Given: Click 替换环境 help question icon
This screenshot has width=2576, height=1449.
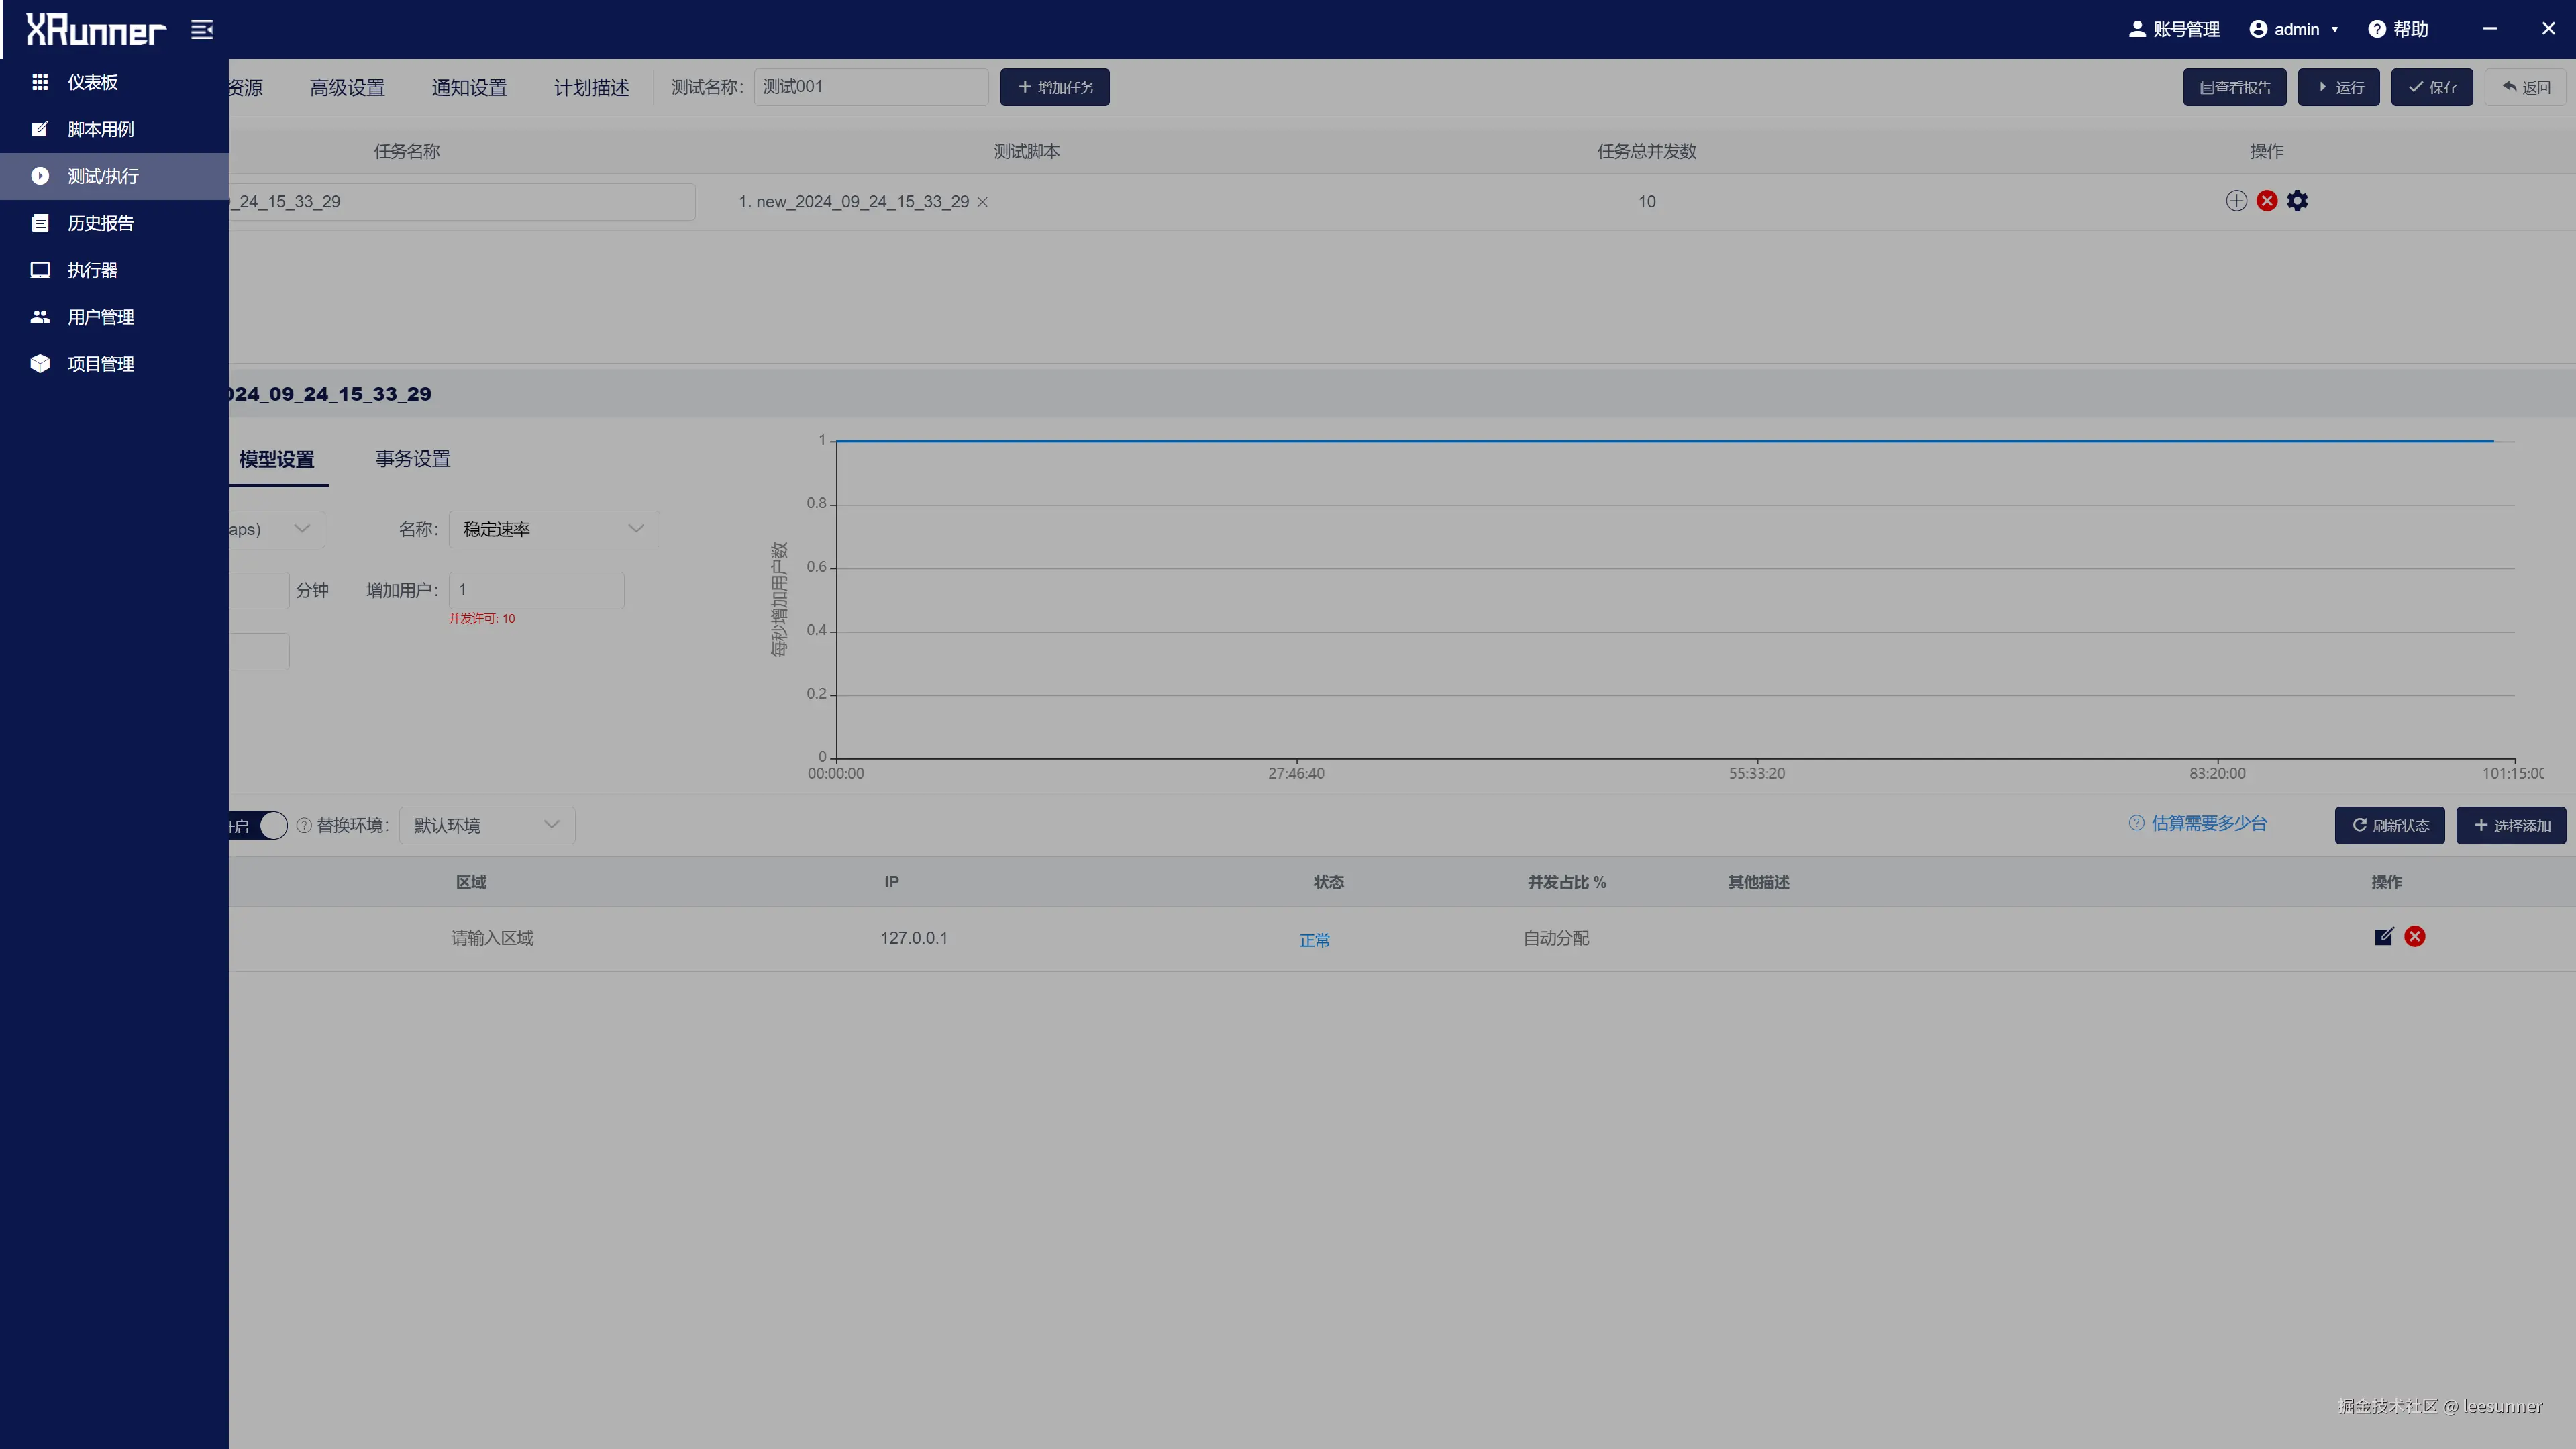Looking at the screenshot, I should click(x=304, y=826).
